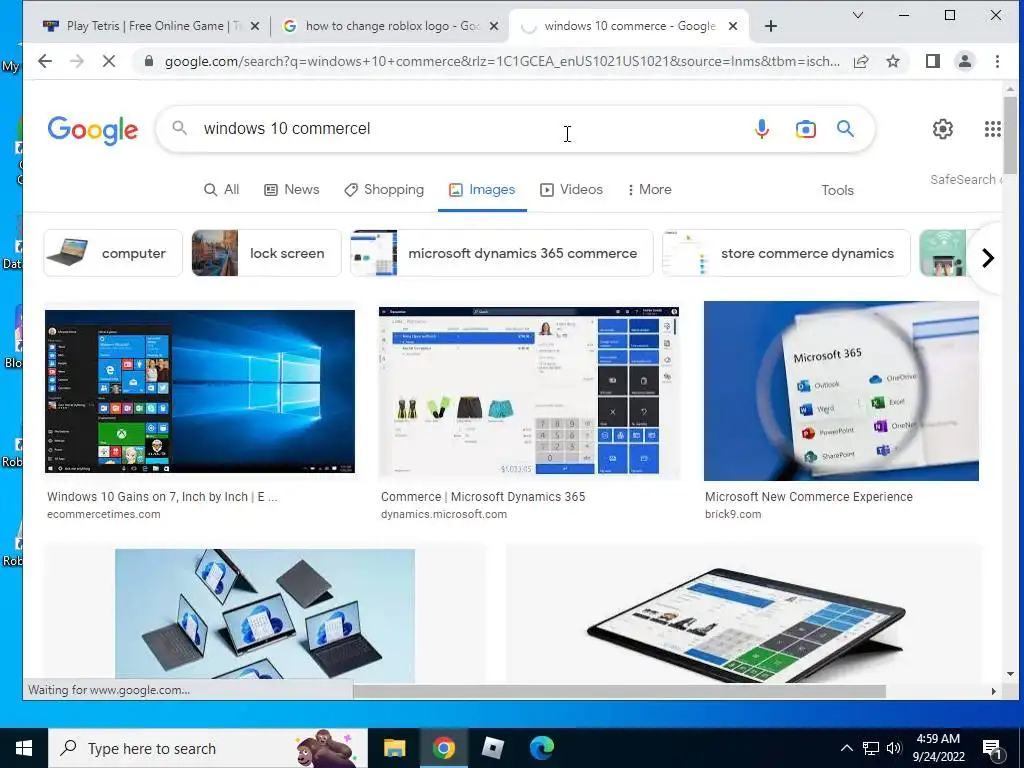
Task: Filter by lock screen chip
Action: pos(266,253)
